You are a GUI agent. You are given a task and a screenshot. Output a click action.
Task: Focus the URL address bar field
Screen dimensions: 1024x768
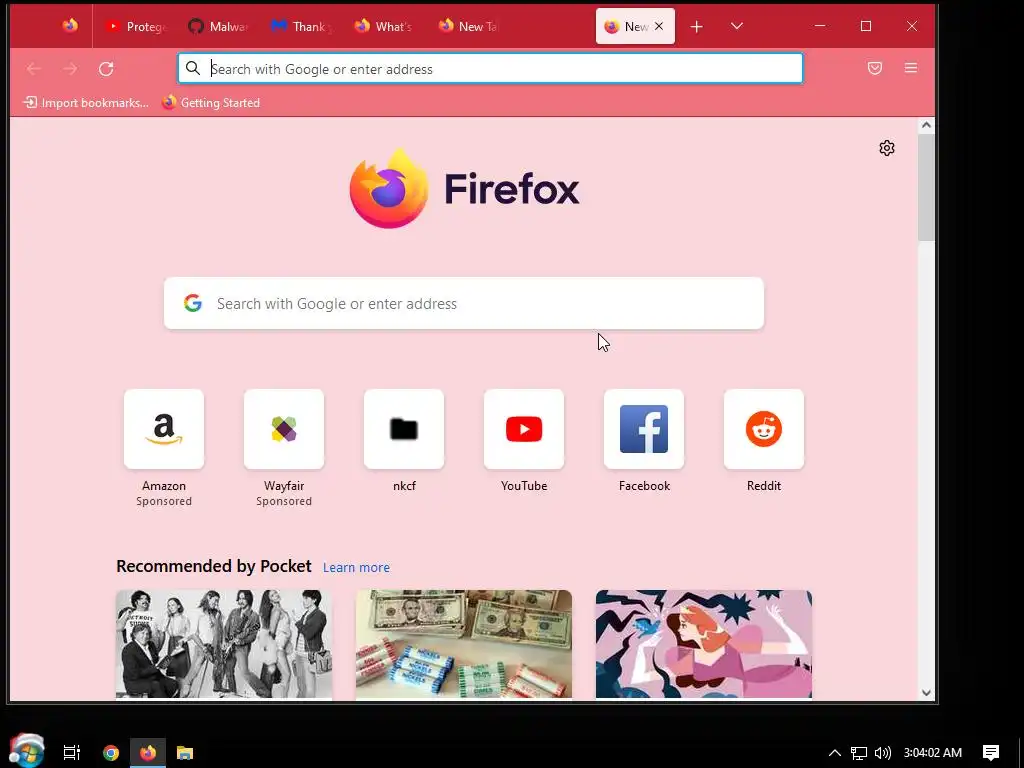pos(490,69)
